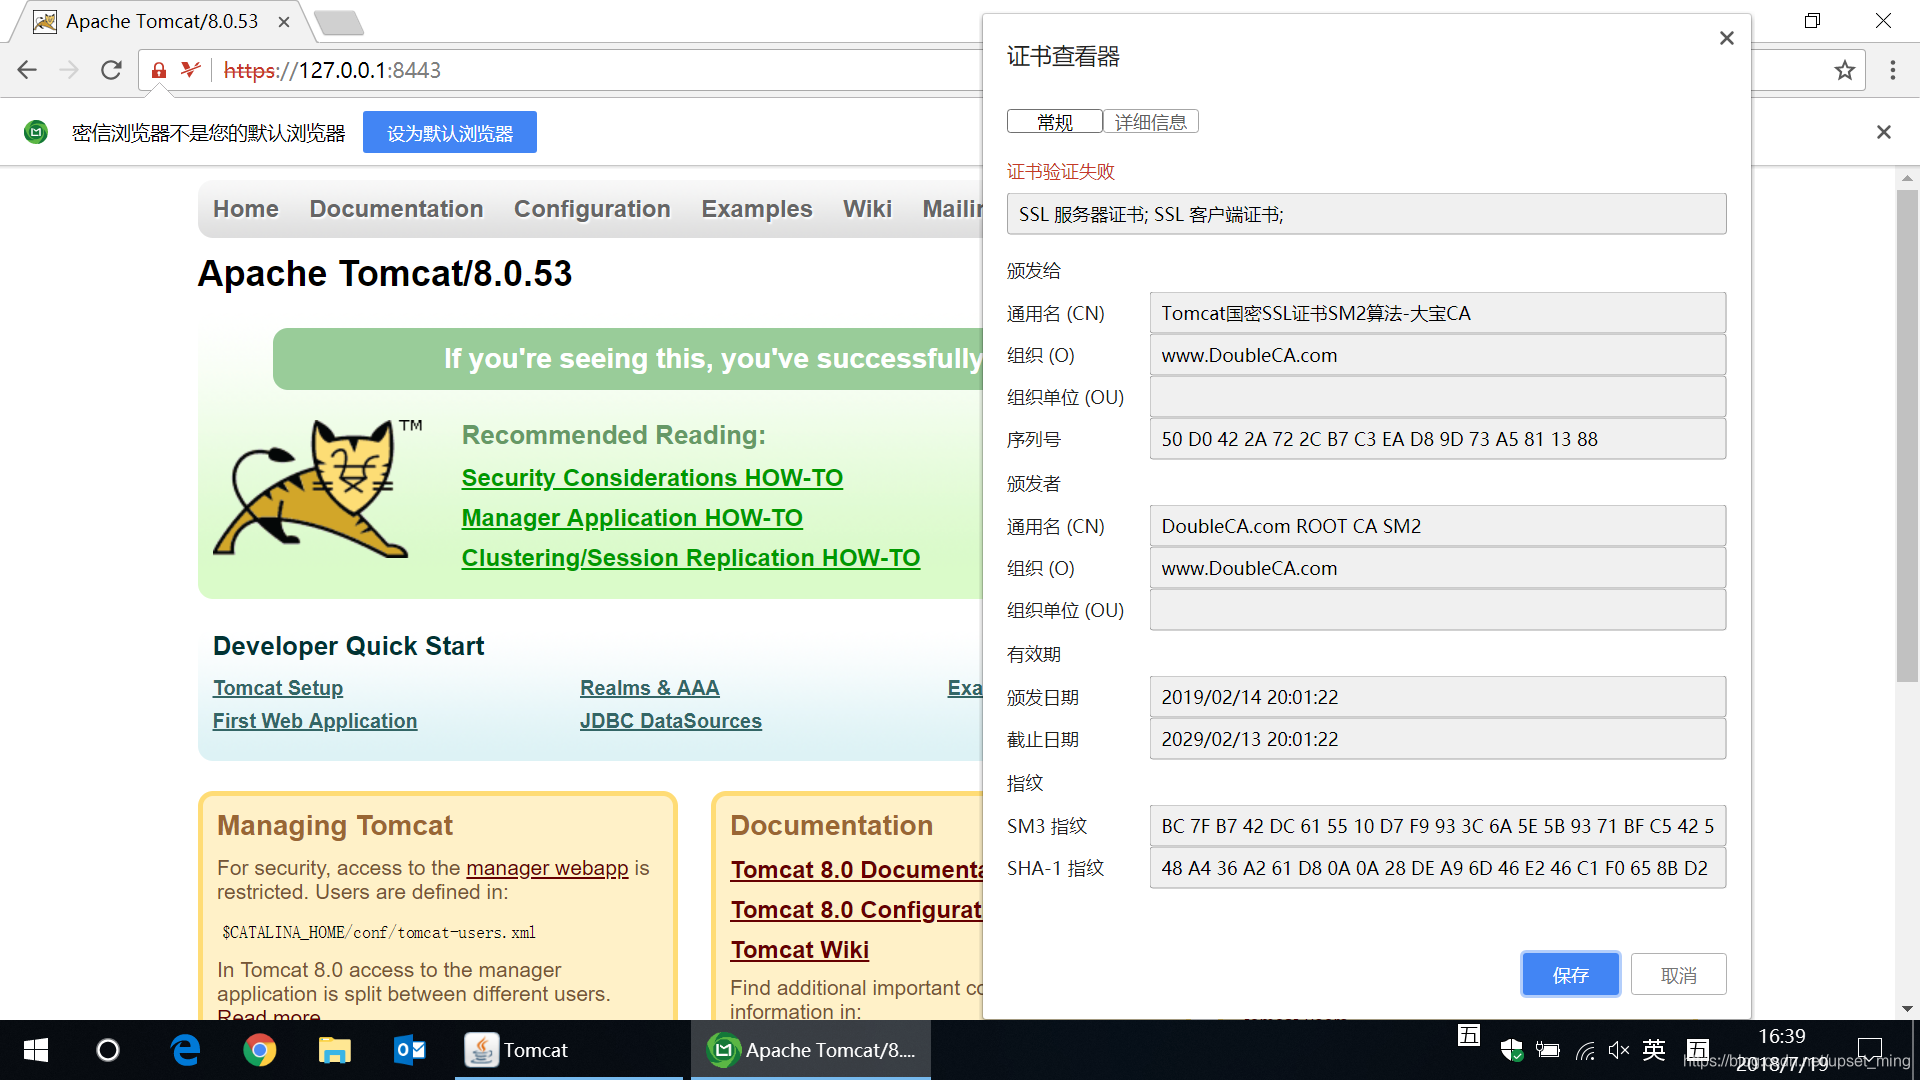
Task: Open Windows Defender tray icon
Action: pyautogui.click(x=1511, y=1050)
